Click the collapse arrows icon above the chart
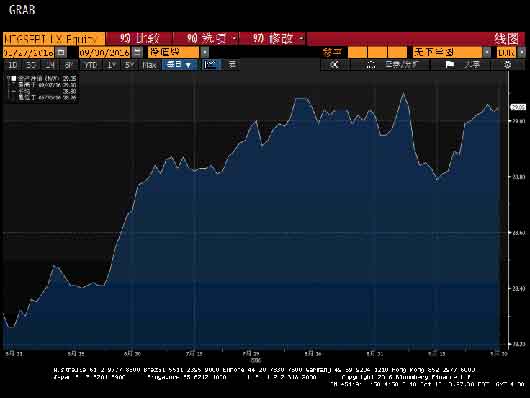The image size is (530, 398). pyautogui.click(x=335, y=64)
